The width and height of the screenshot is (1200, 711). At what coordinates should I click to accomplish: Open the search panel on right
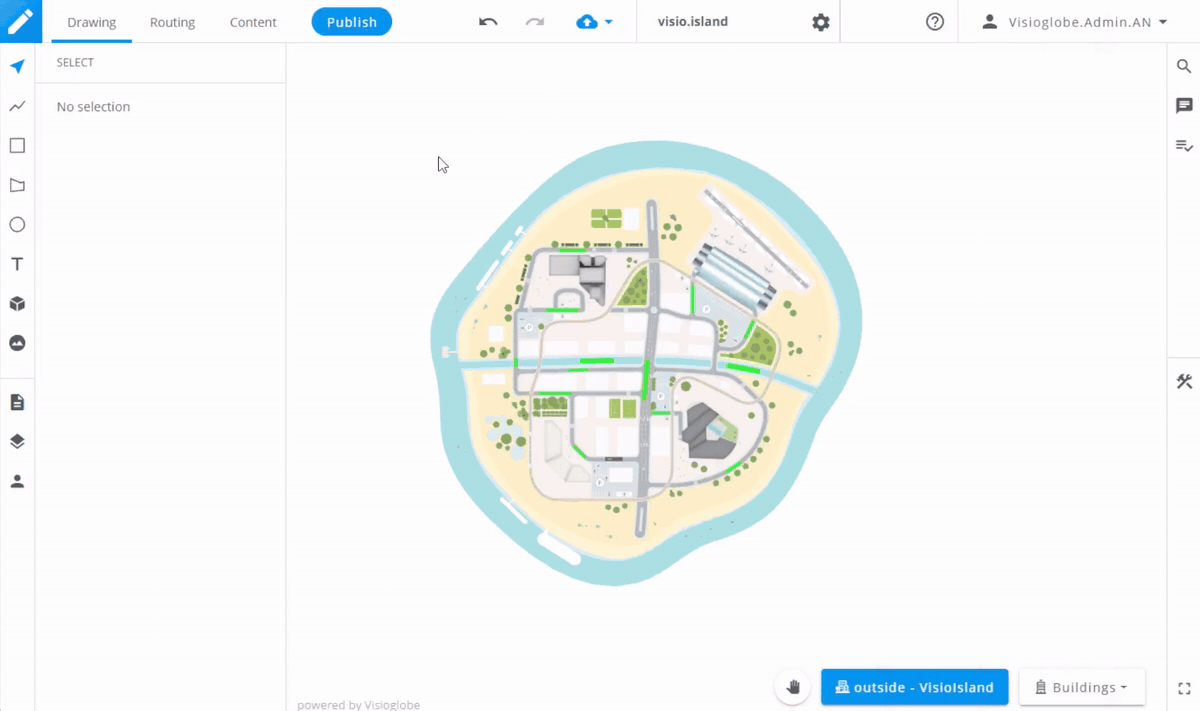pyautogui.click(x=1184, y=66)
